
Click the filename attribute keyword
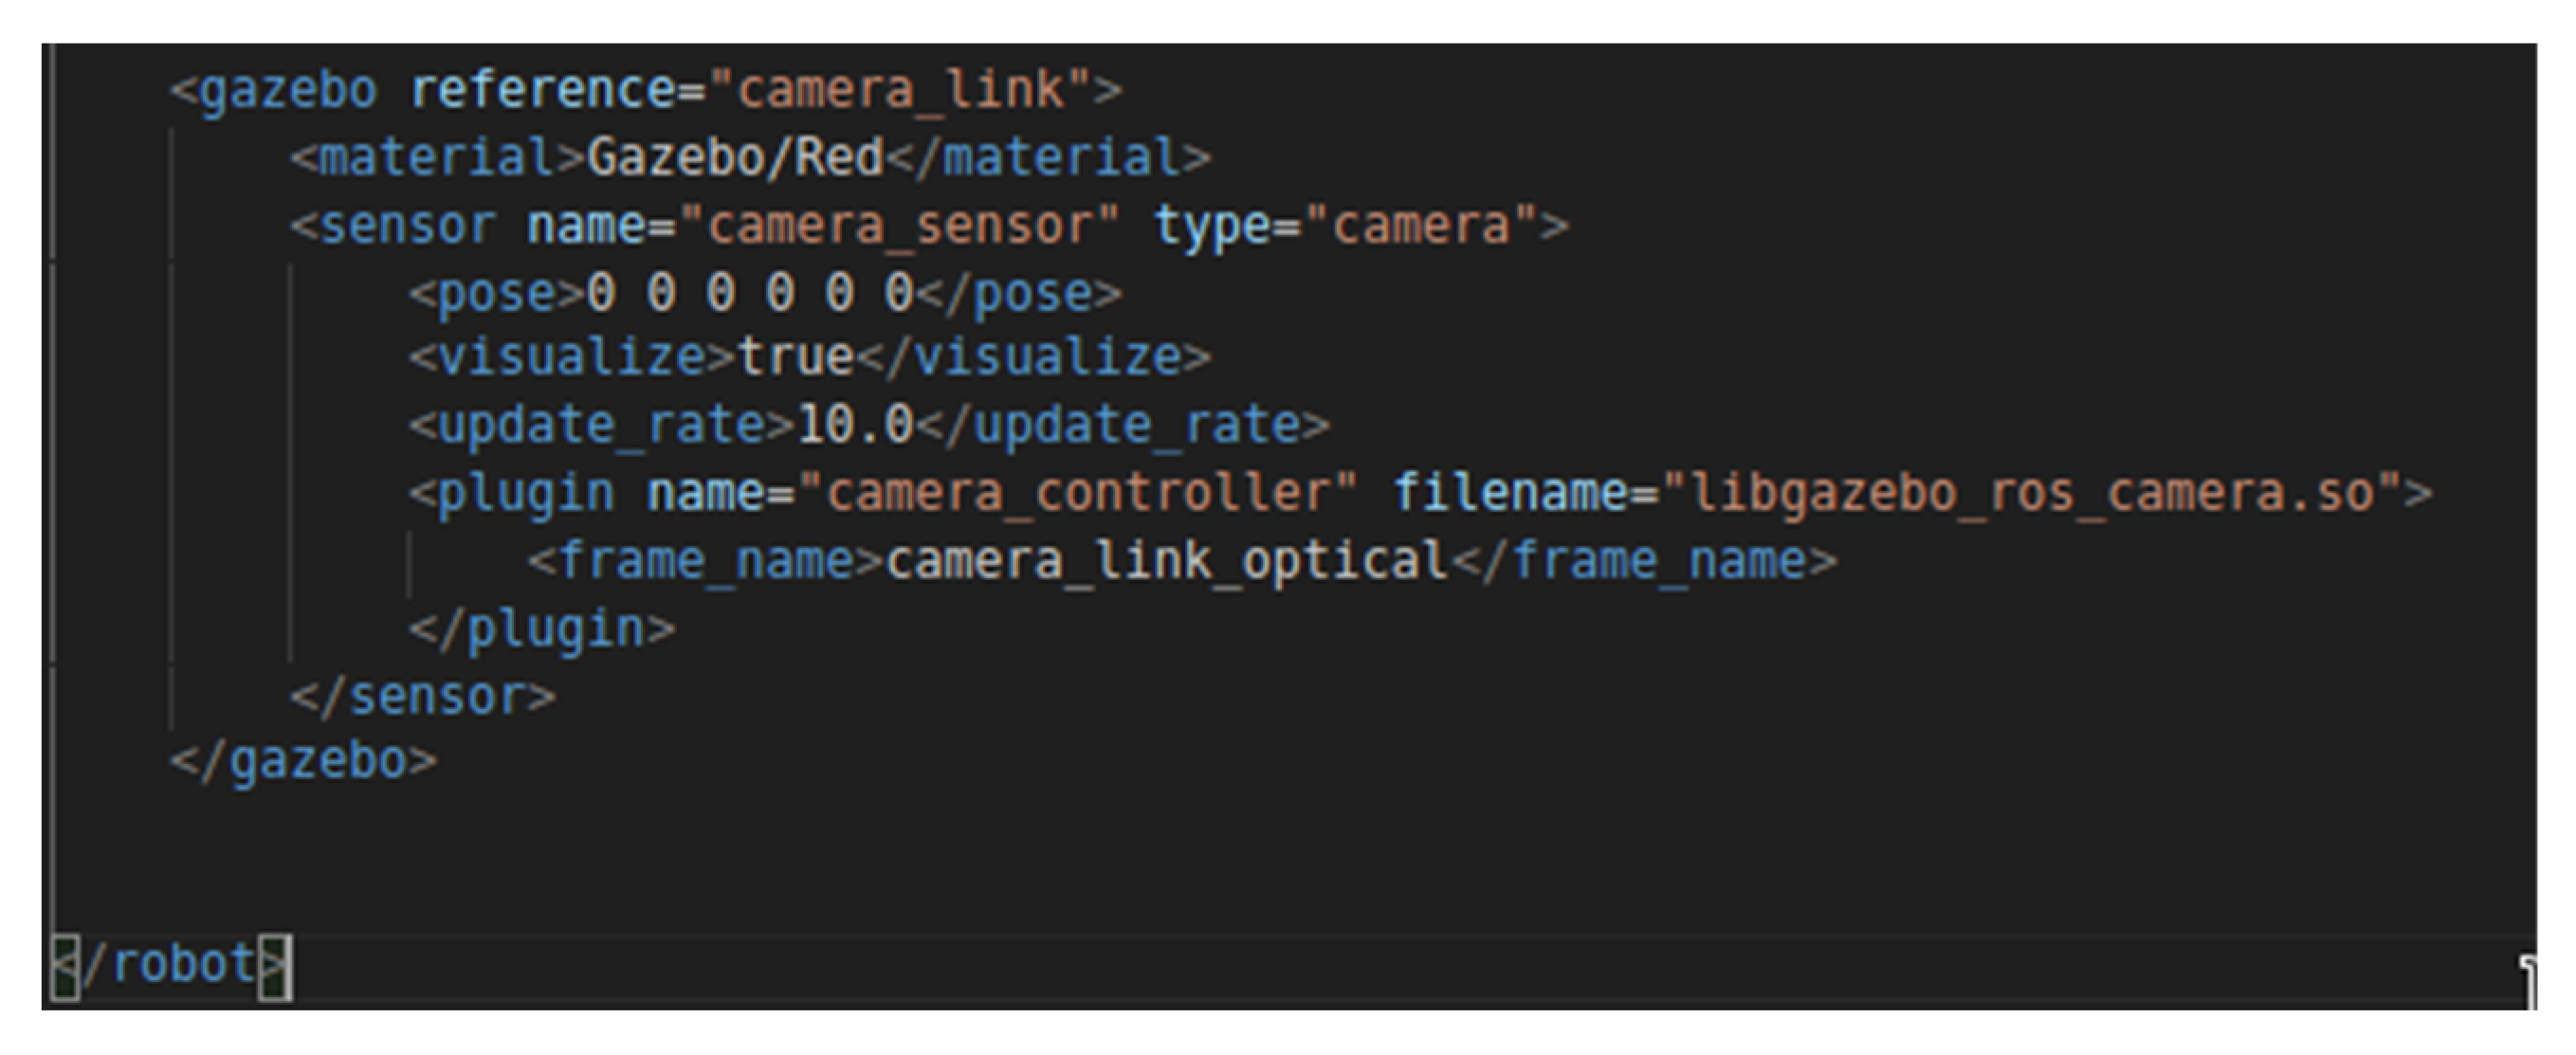(x=1510, y=493)
